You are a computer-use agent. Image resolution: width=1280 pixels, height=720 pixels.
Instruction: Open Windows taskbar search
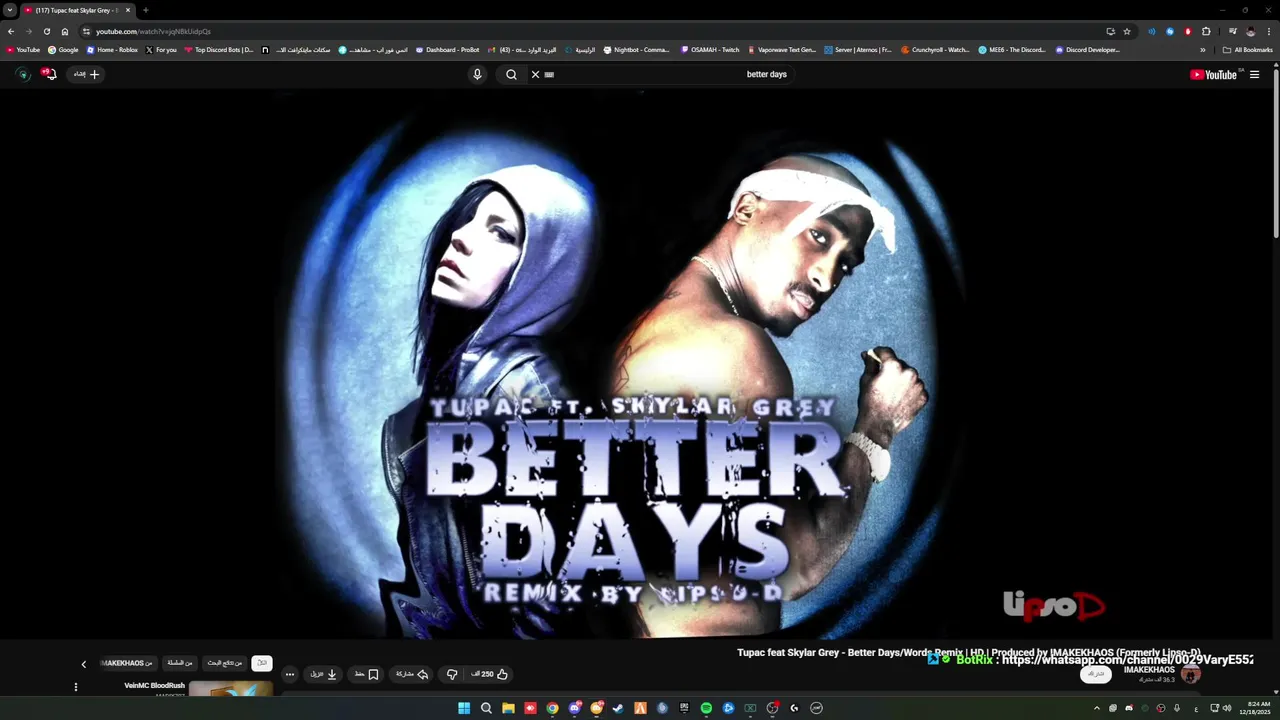click(486, 708)
